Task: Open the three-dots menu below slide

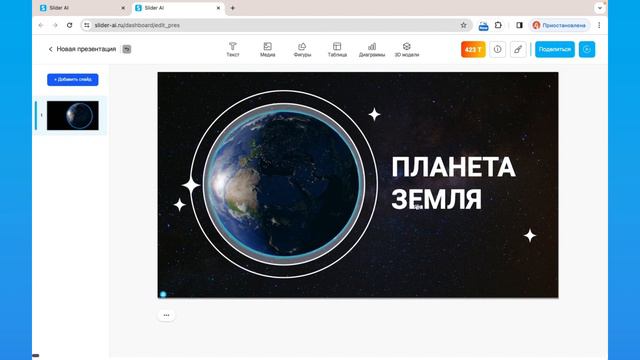Action: [x=166, y=315]
